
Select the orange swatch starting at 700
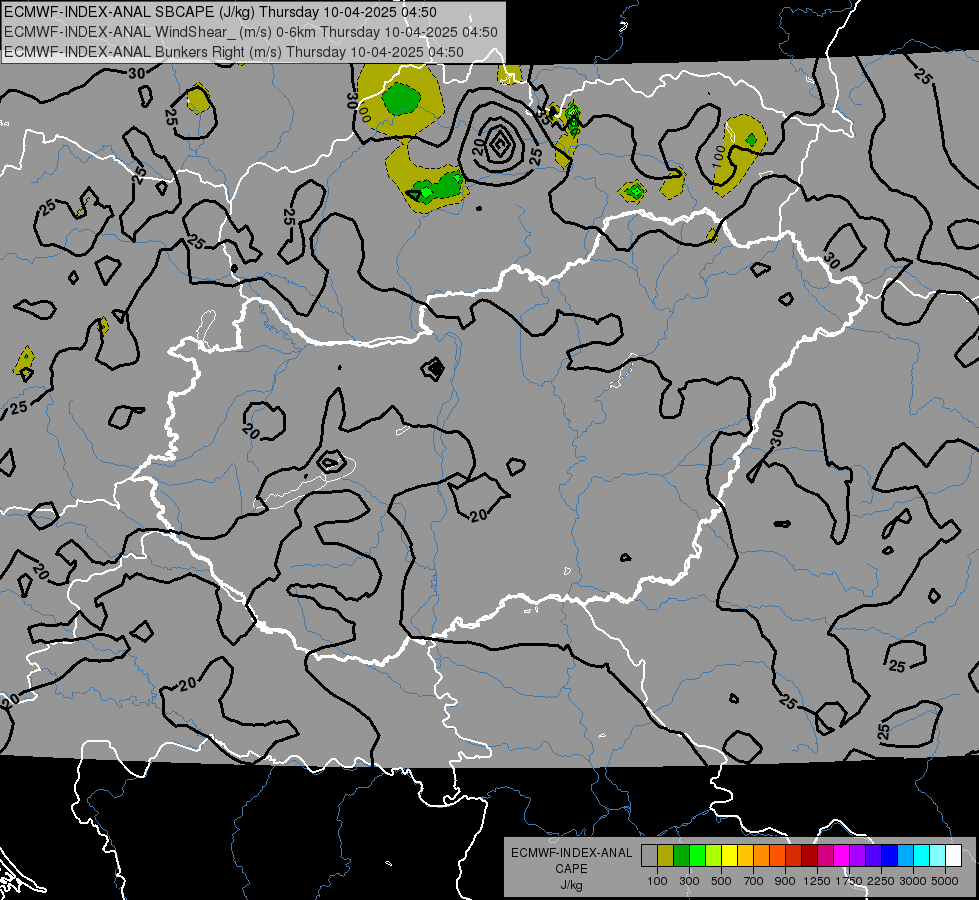(x=761, y=856)
